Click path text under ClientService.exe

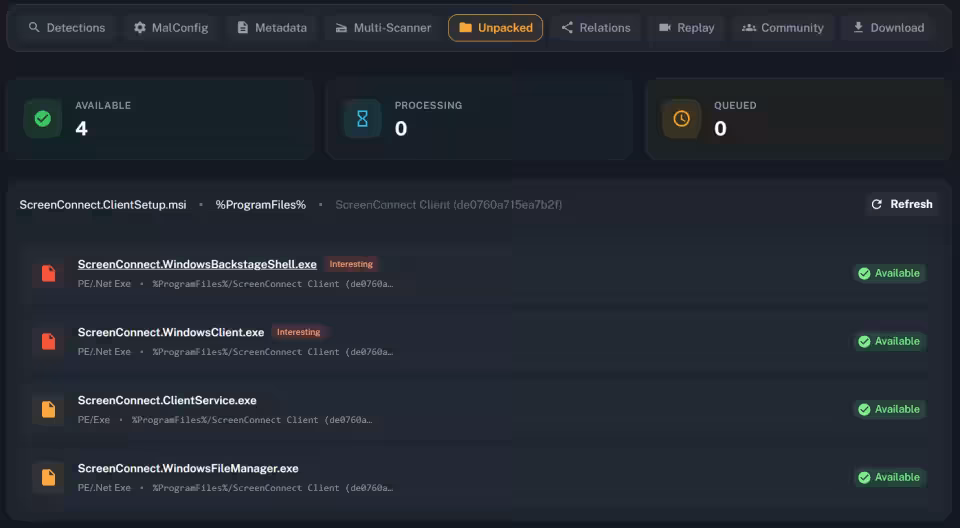252,420
